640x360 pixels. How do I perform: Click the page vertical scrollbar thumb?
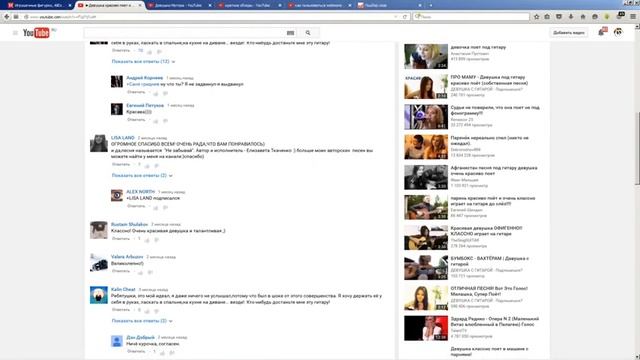pyautogui.click(x=637, y=149)
